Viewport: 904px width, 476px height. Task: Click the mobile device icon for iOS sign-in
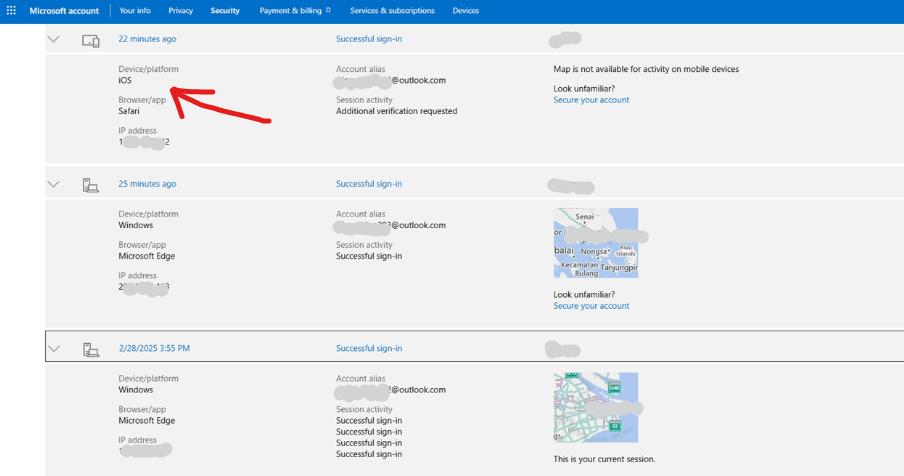pos(91,41)
